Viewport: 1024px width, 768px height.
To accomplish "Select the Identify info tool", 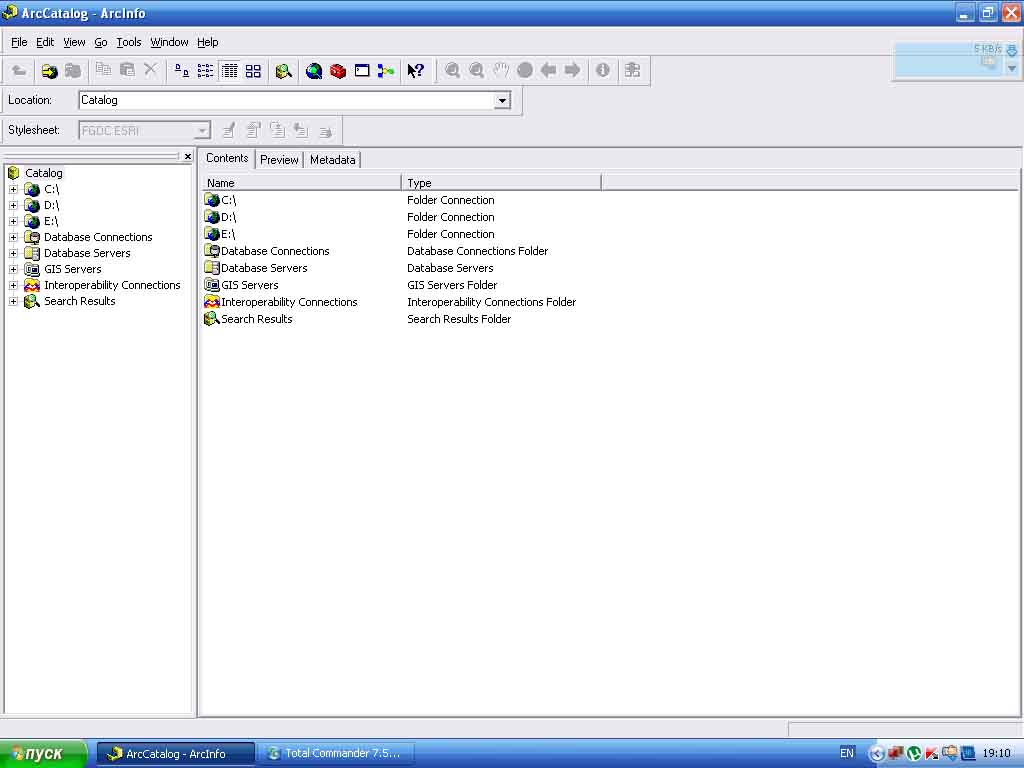I will point(603,70).
